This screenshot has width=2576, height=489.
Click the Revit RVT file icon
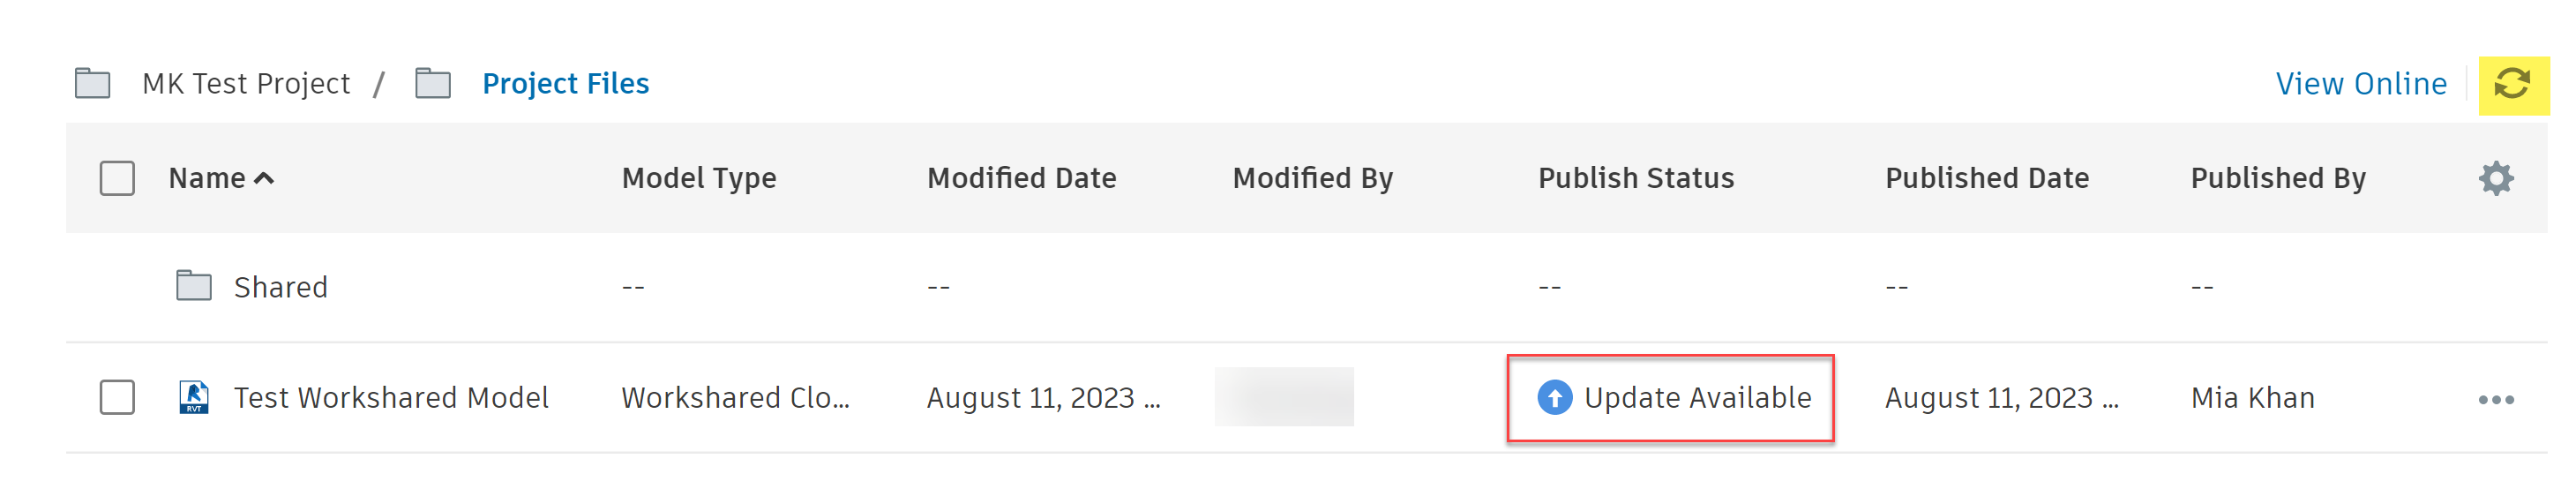tap(193, 397)
